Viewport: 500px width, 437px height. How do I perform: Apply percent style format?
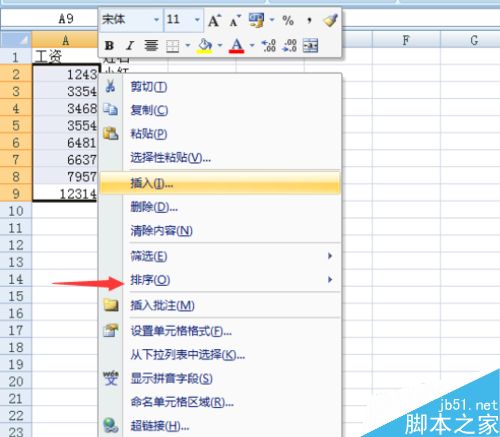pos(288,21)
